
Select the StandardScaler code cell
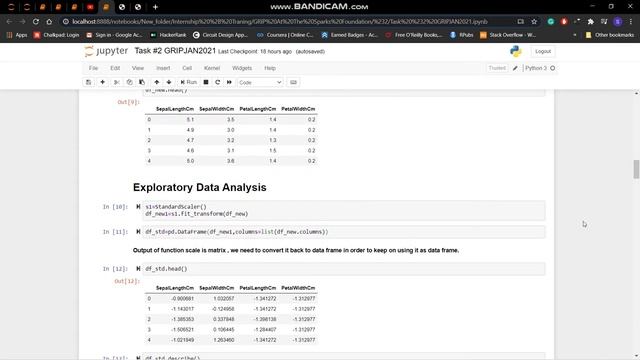point(344,210)
